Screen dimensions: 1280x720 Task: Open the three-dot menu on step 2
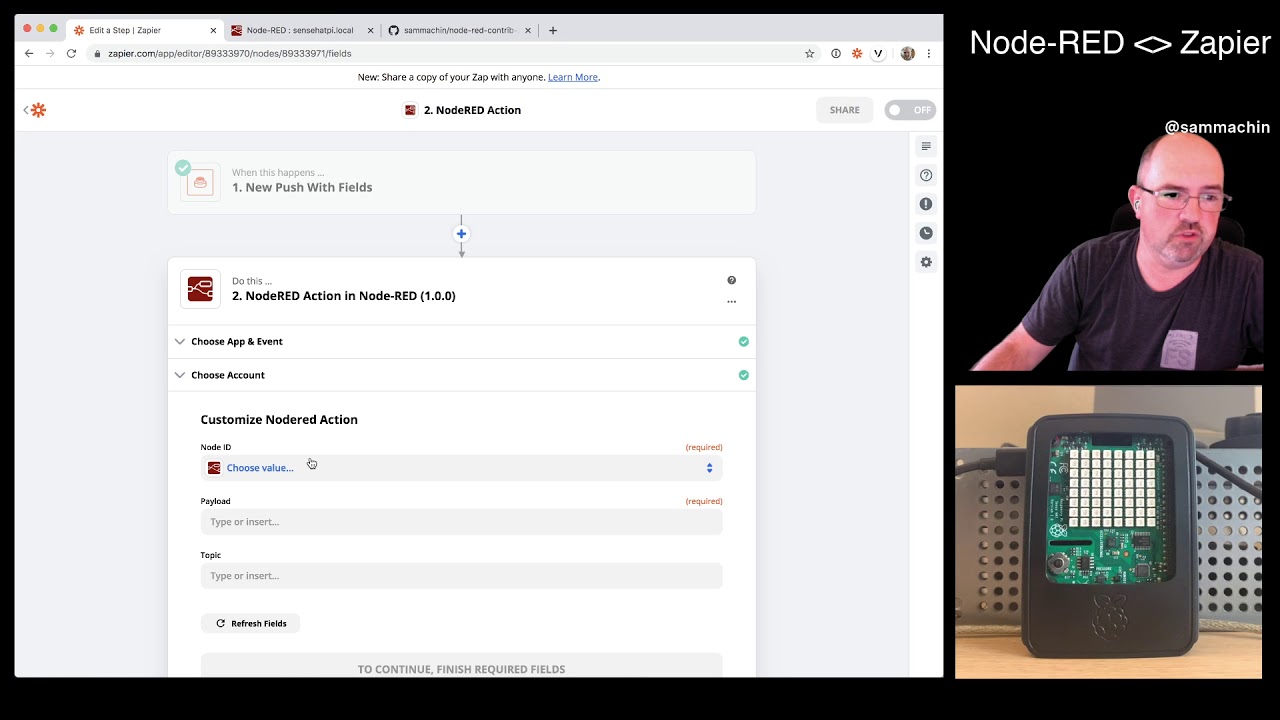click(731, 301)
